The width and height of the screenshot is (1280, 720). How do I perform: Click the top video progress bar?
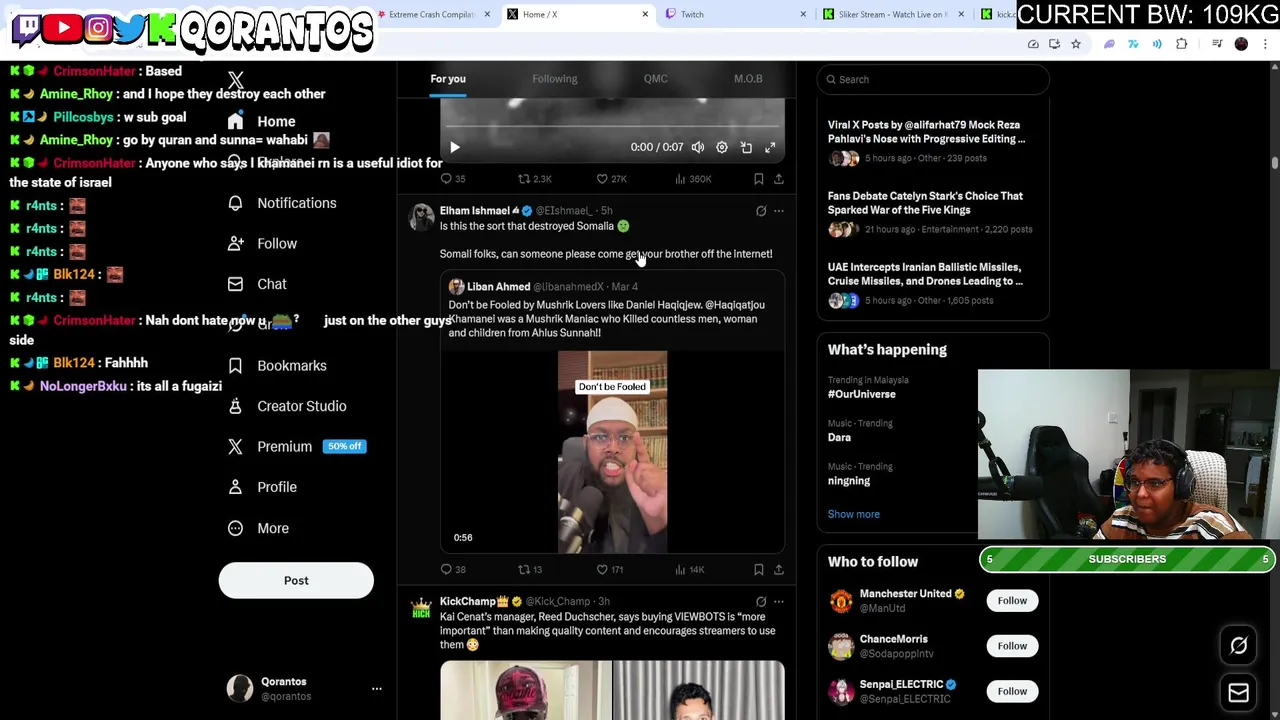(x=612, y=127)
